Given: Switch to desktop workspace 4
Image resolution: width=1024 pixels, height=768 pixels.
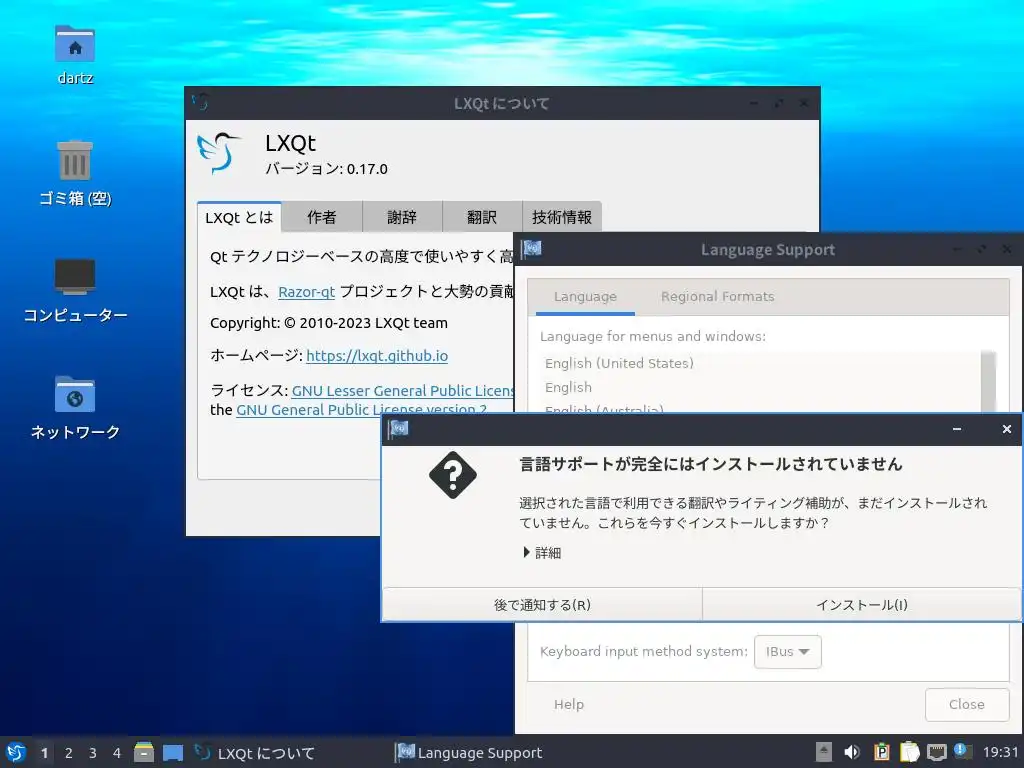Looking at the screenshot, I should (x=117, y=753).
